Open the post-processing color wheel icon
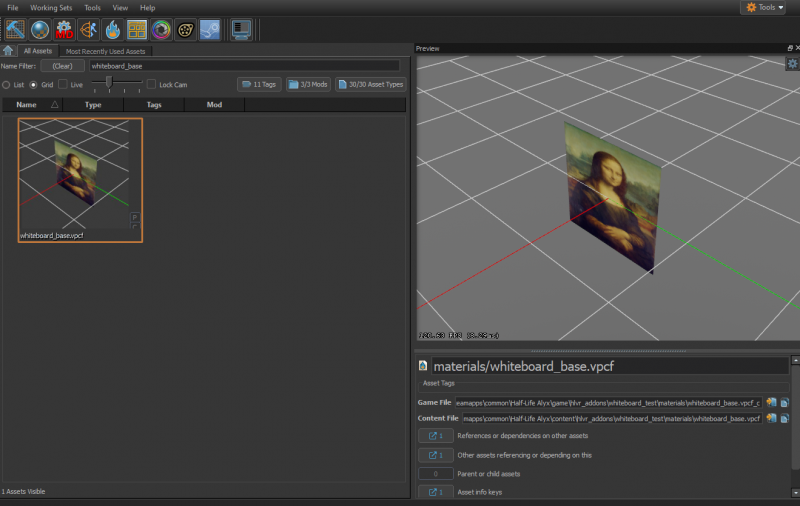The height and width of the screenshot is (506, 800). point(161,30)
